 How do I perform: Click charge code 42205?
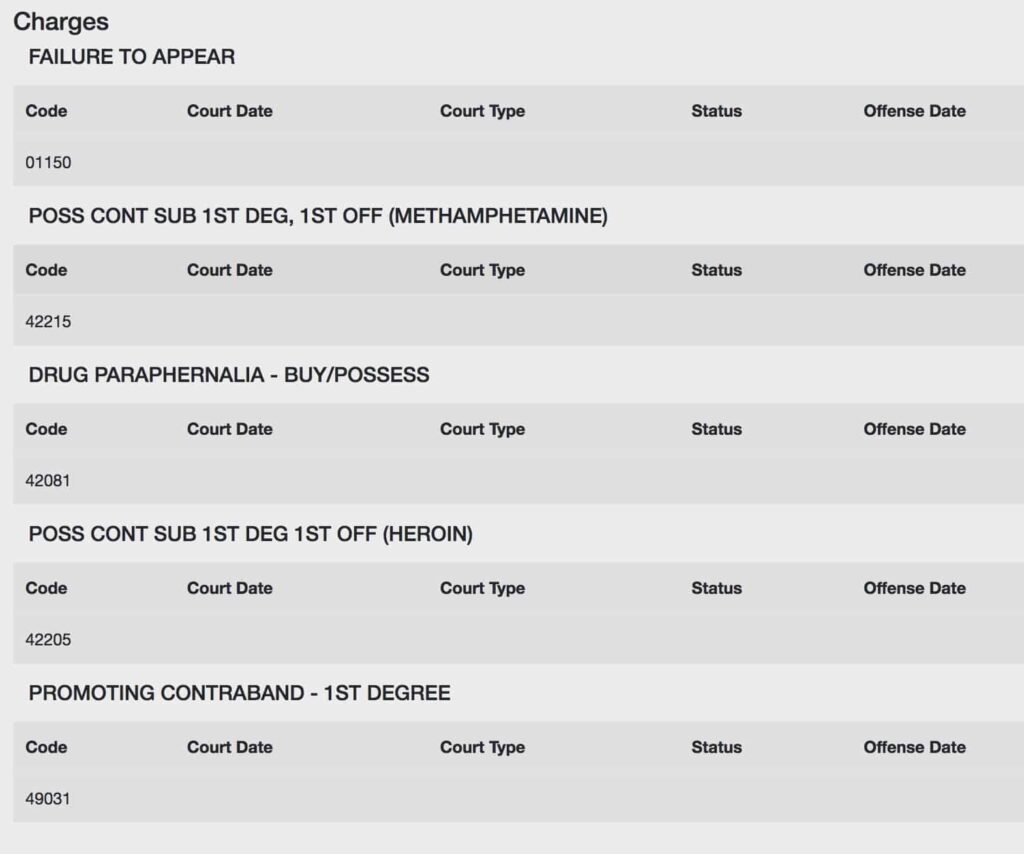click(x=48, y=639)
